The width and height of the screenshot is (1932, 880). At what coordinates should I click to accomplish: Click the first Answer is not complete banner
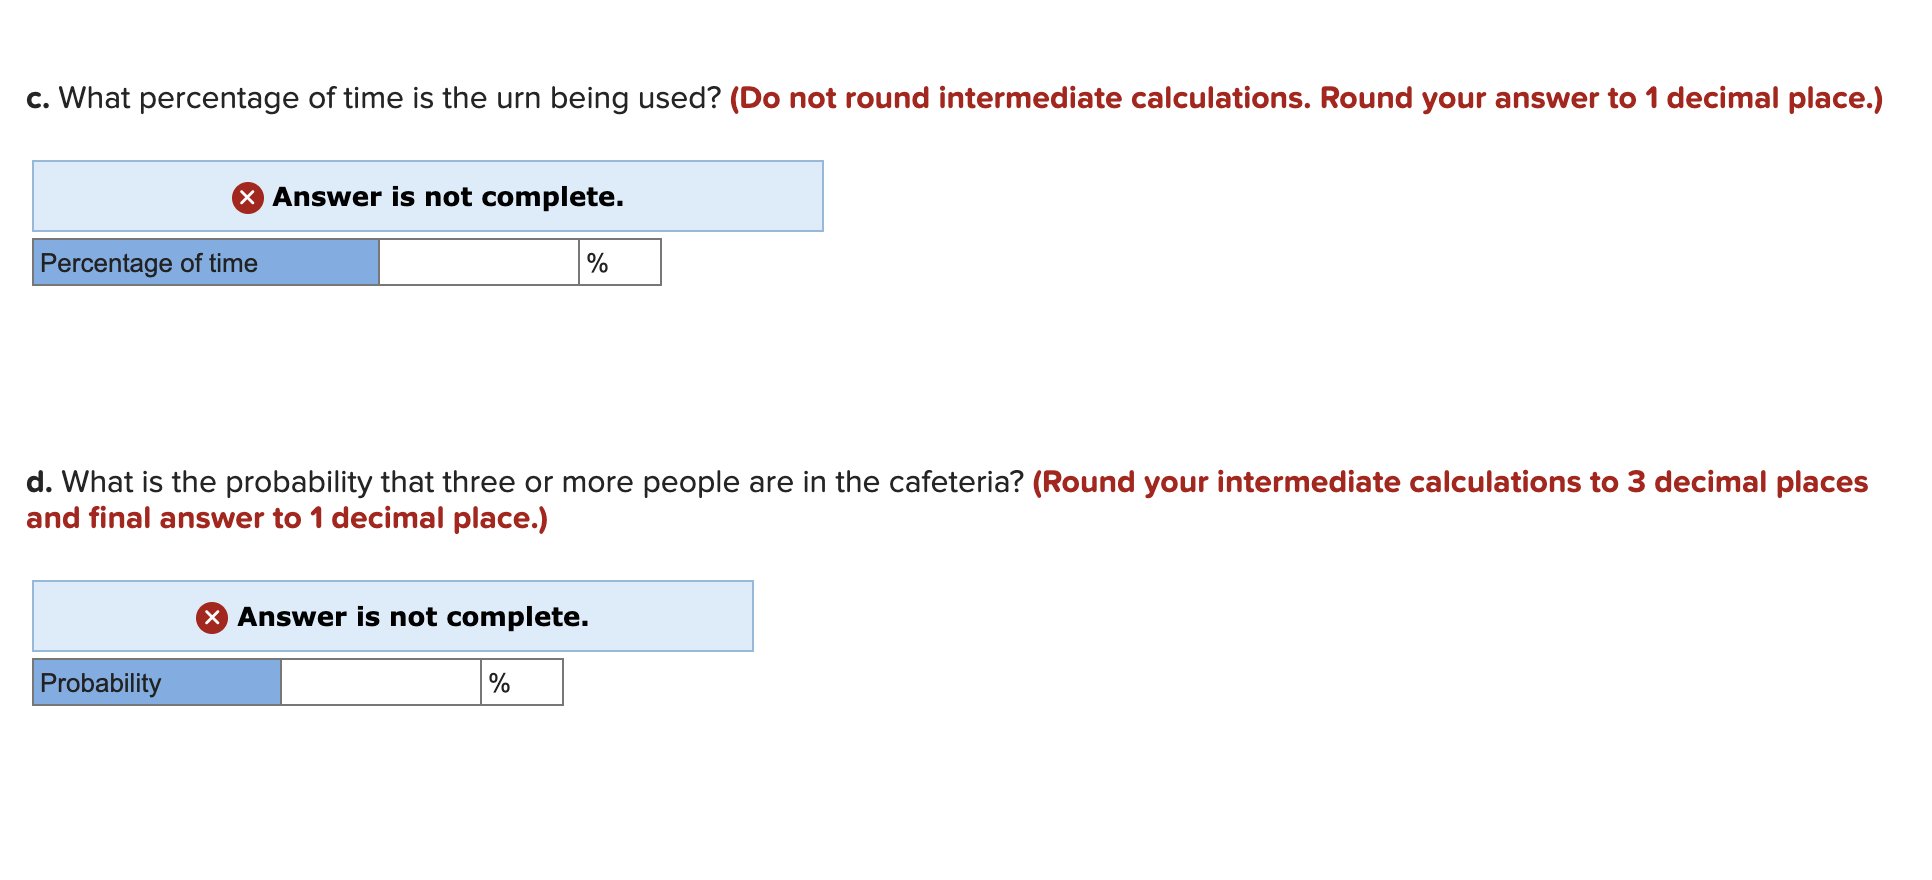point(428,196)
